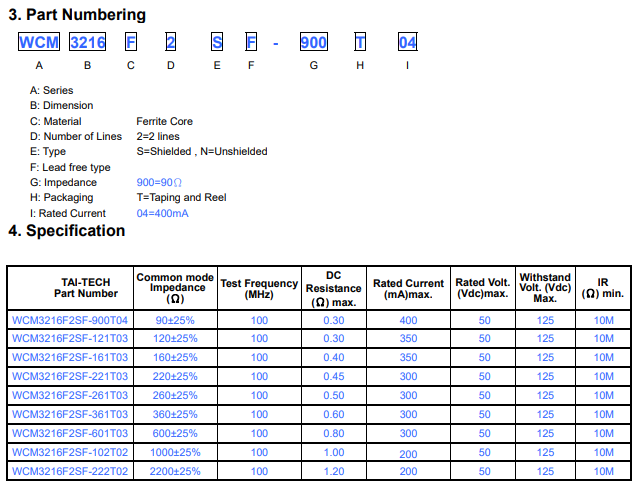The width and height of the screenshot is (644, 487).
Task: Select the 3216 dimension code box
Action: (87, 42)
